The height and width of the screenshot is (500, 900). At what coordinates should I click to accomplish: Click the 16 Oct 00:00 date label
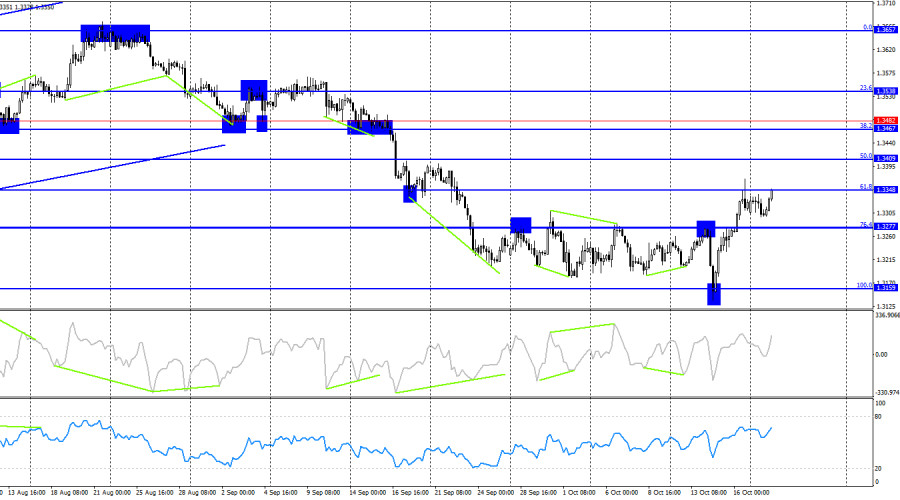pyautogui.click(x=751, y=493)
